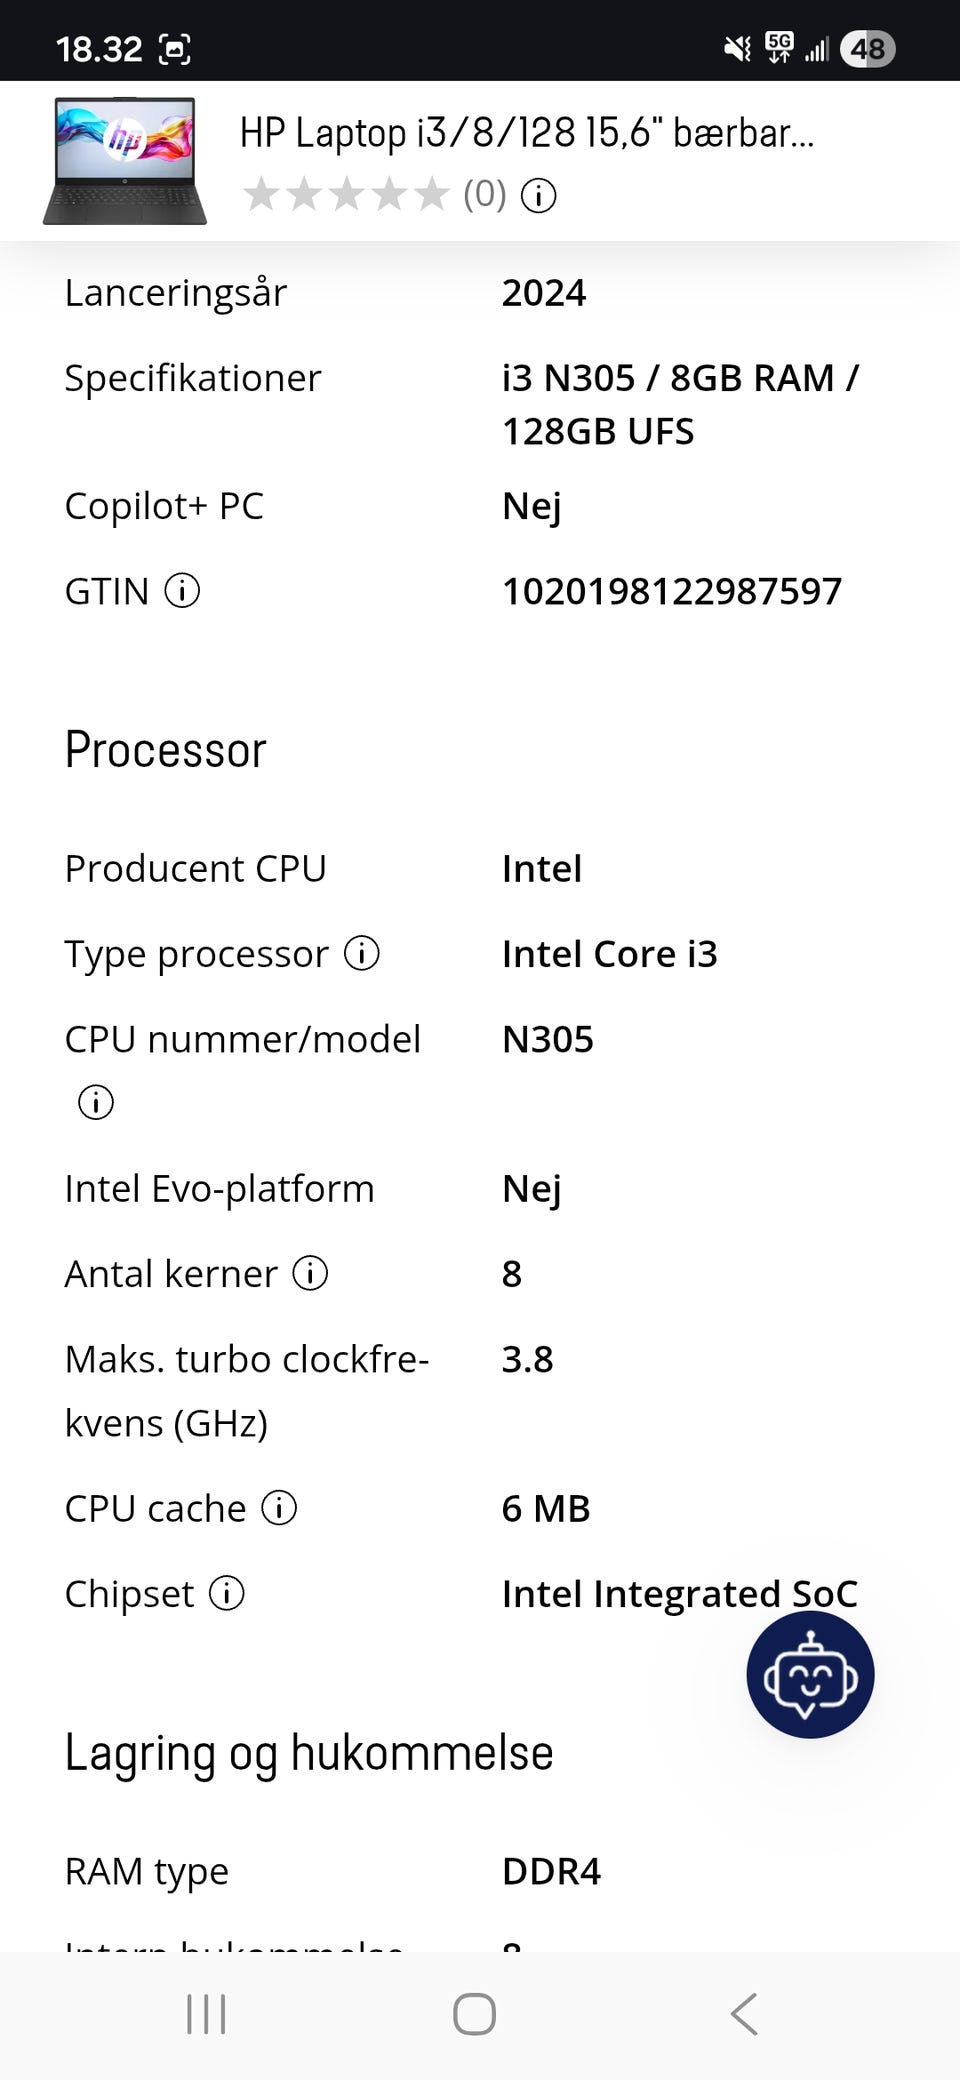Tap the Processor section heading
This screenshot has width=960, height=2080.
tap(166, 750)
